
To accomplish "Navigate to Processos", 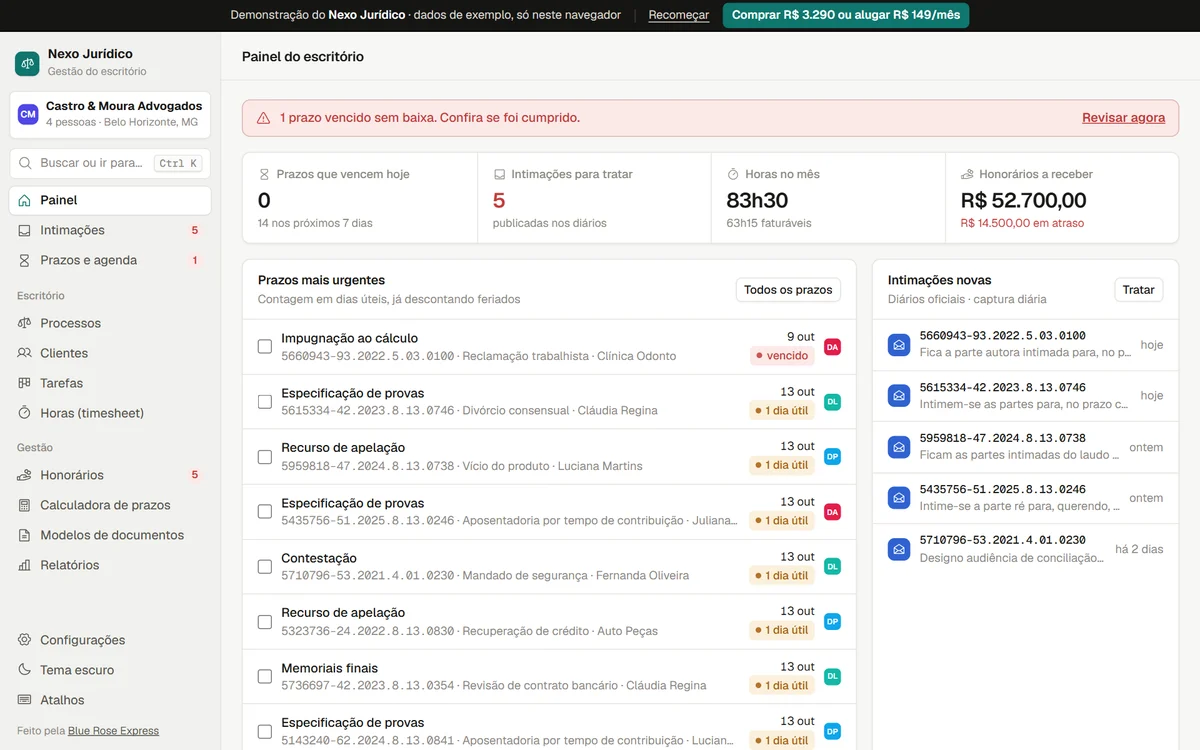I will pyautogui.click(x=110, y=323).
